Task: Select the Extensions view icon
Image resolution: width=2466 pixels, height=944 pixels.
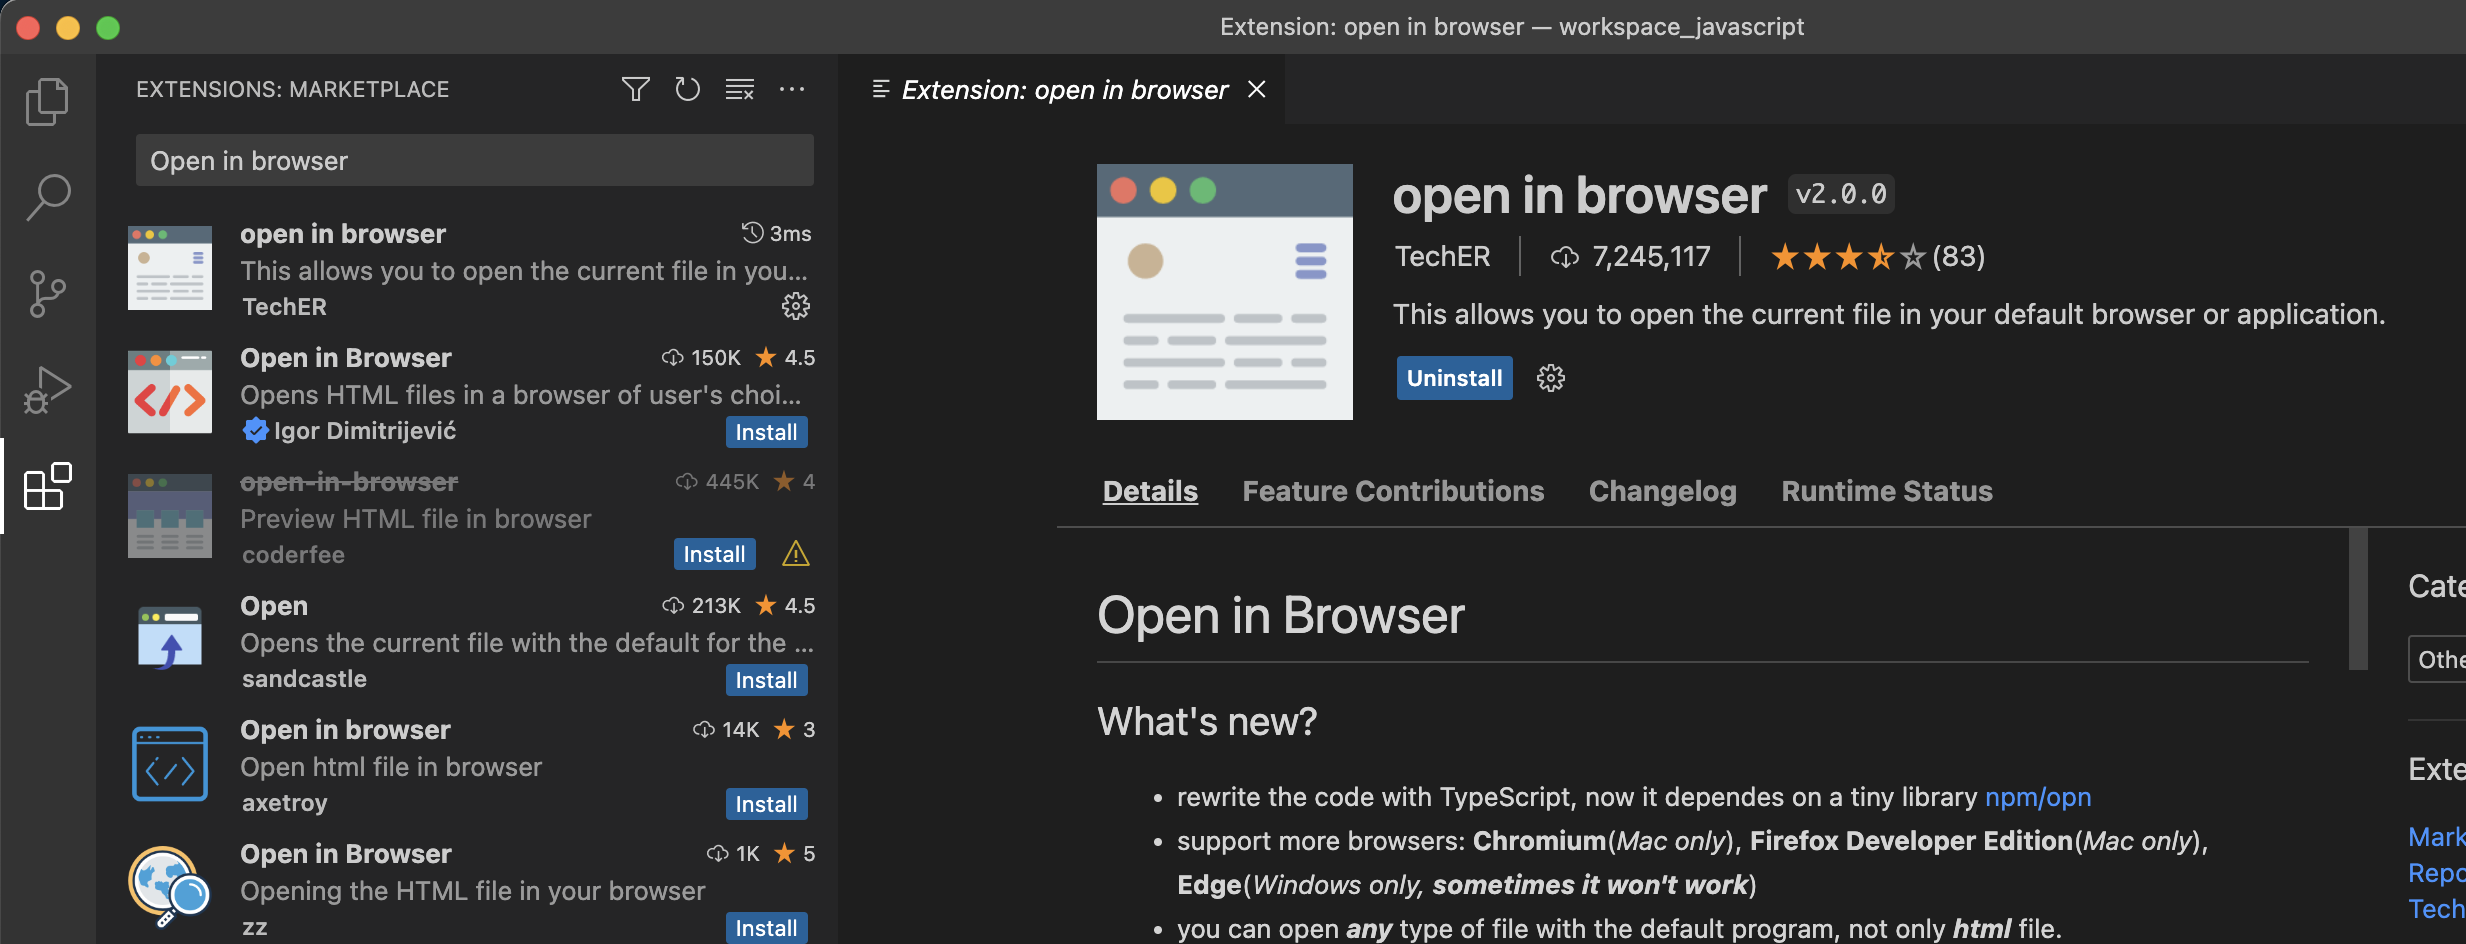Action: (47, 487)
